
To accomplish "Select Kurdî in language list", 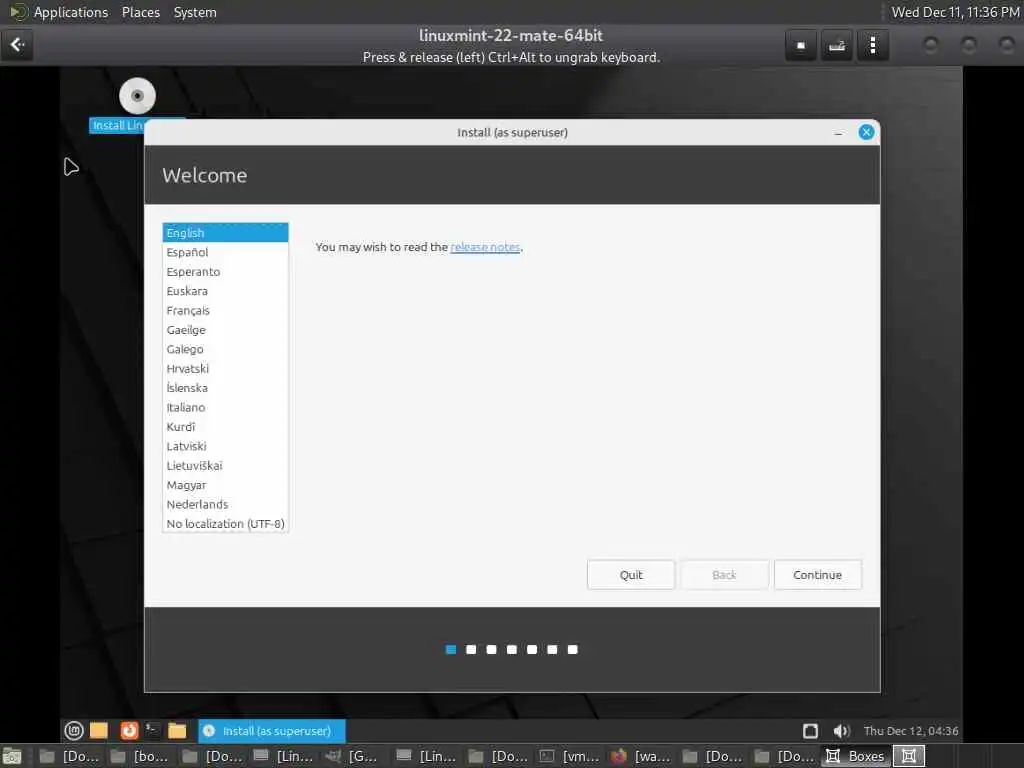I will point(225,426).
